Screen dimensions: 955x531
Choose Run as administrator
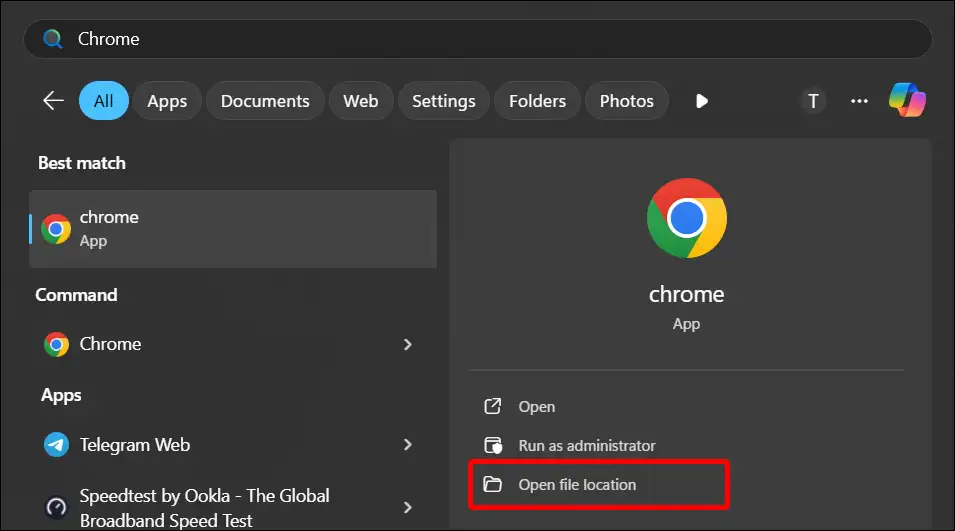(587, 446)
